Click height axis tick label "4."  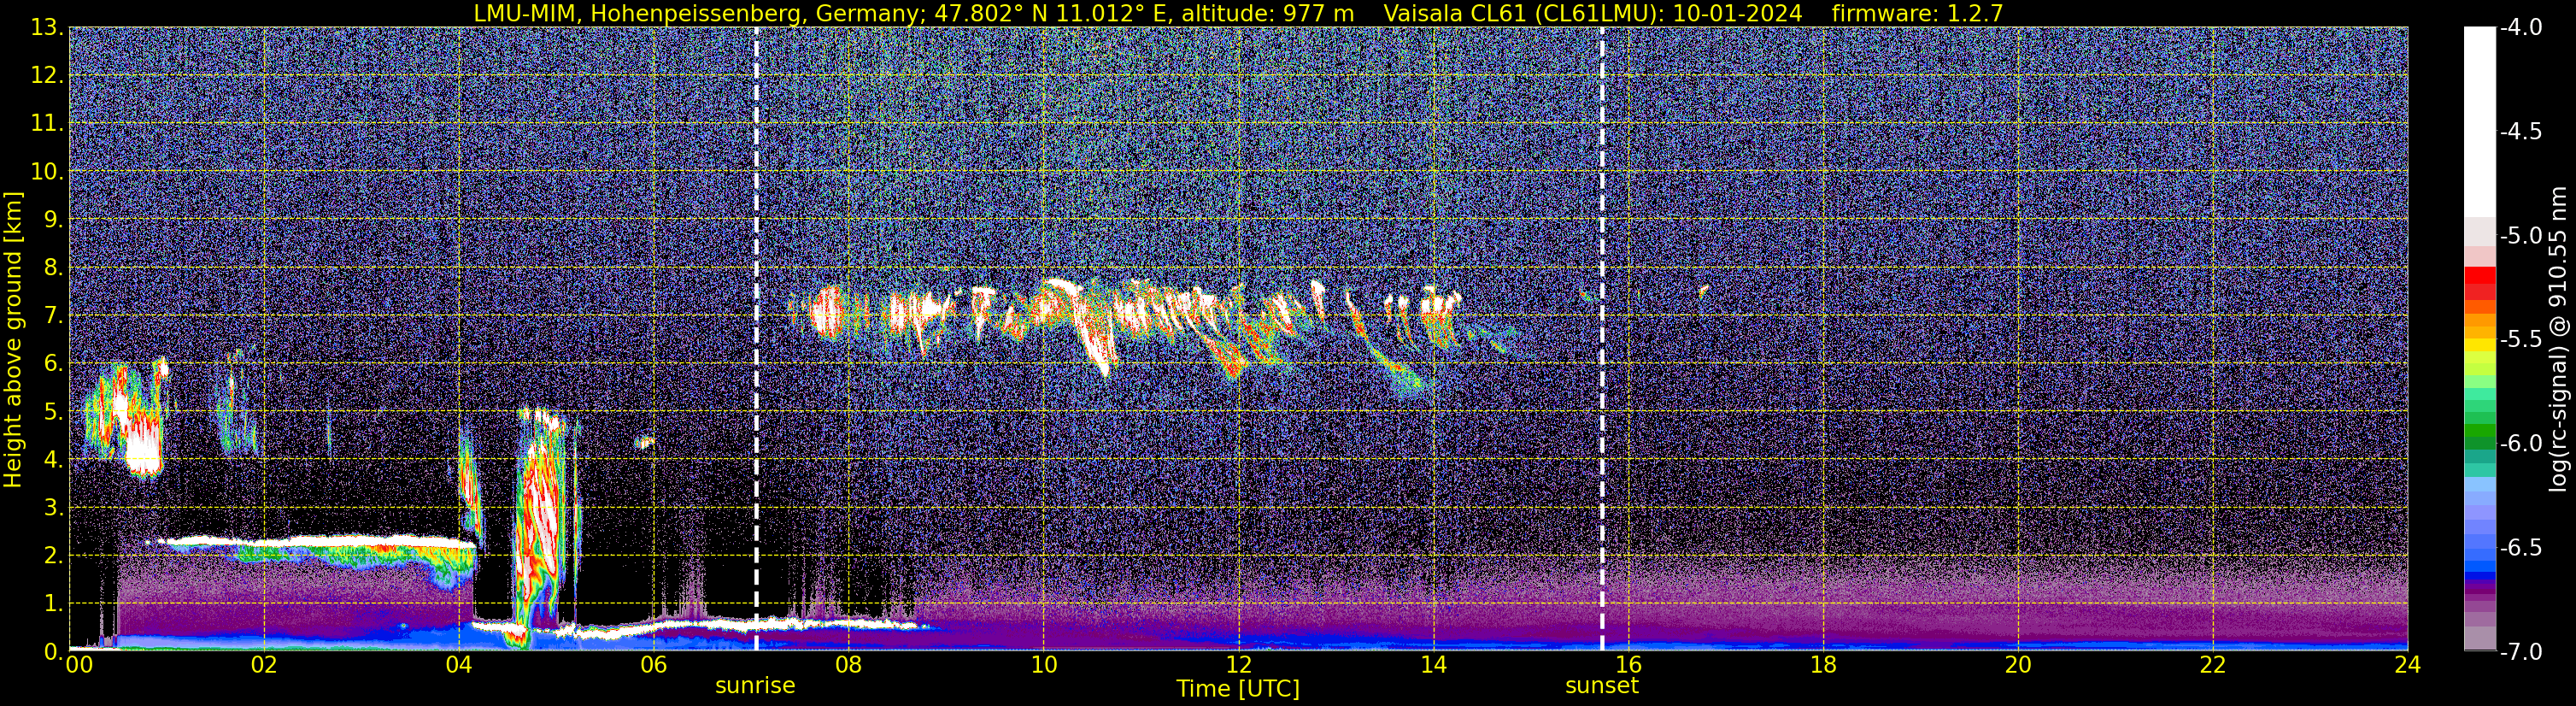[x=54, y=460]
